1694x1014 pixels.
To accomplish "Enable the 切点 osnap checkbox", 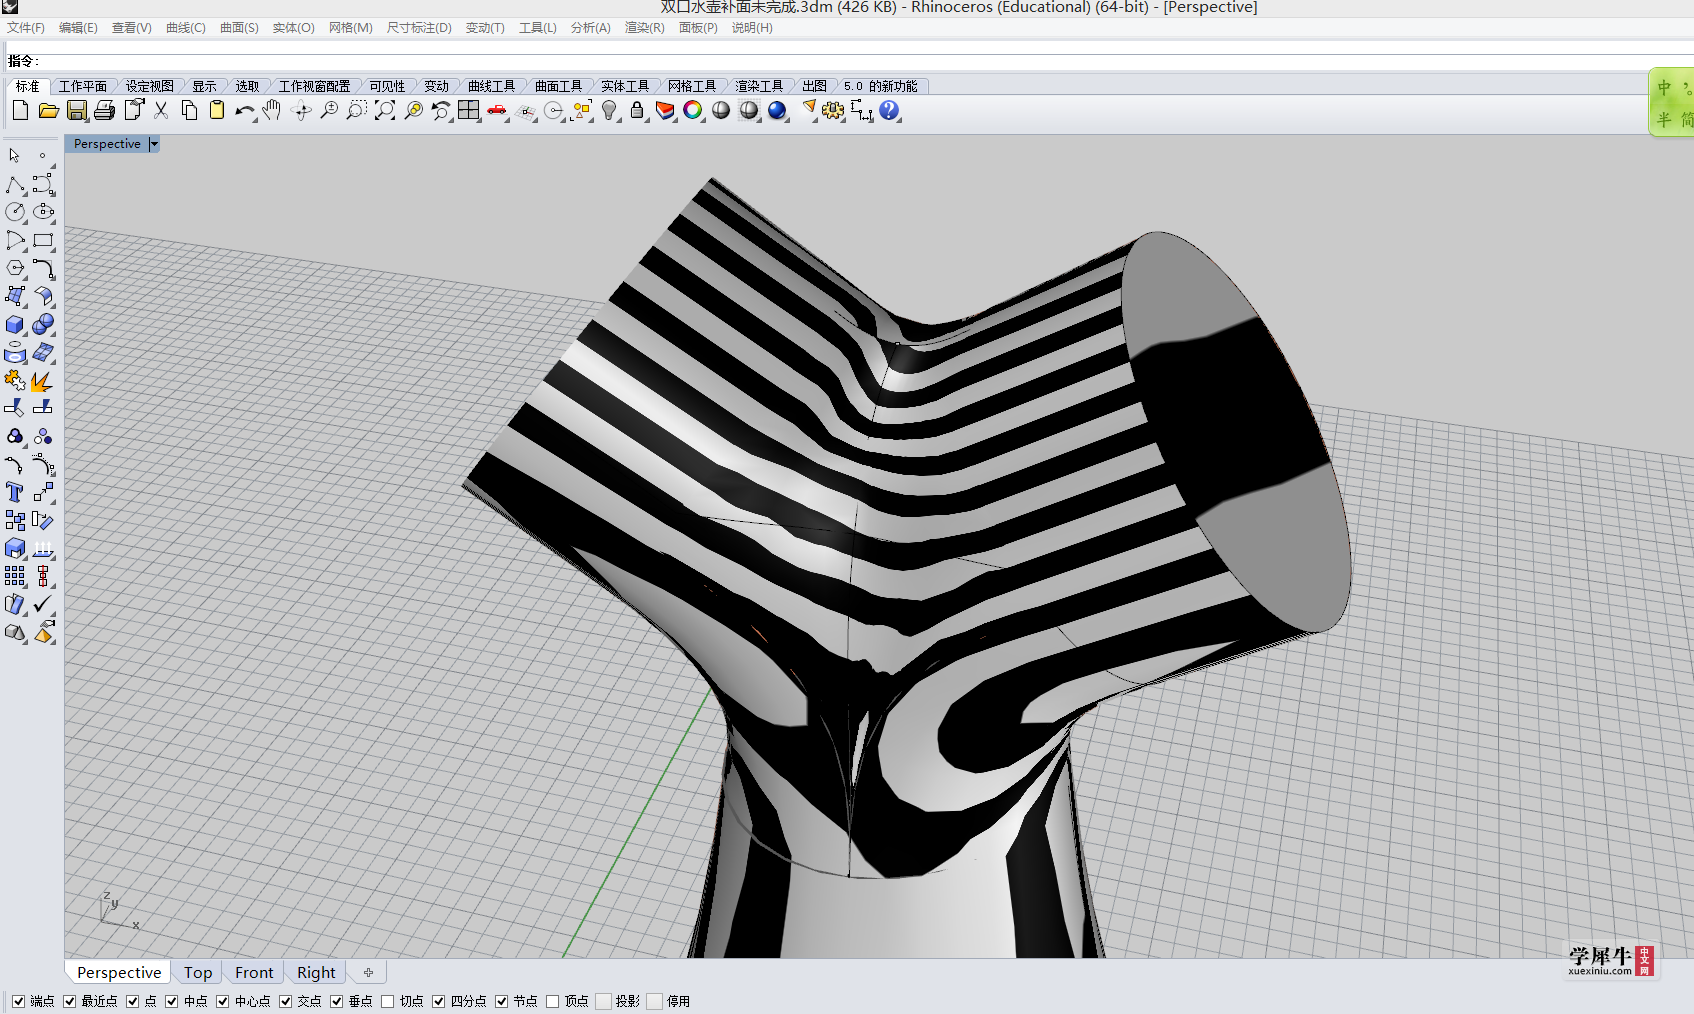I will tap(387, 1001).
